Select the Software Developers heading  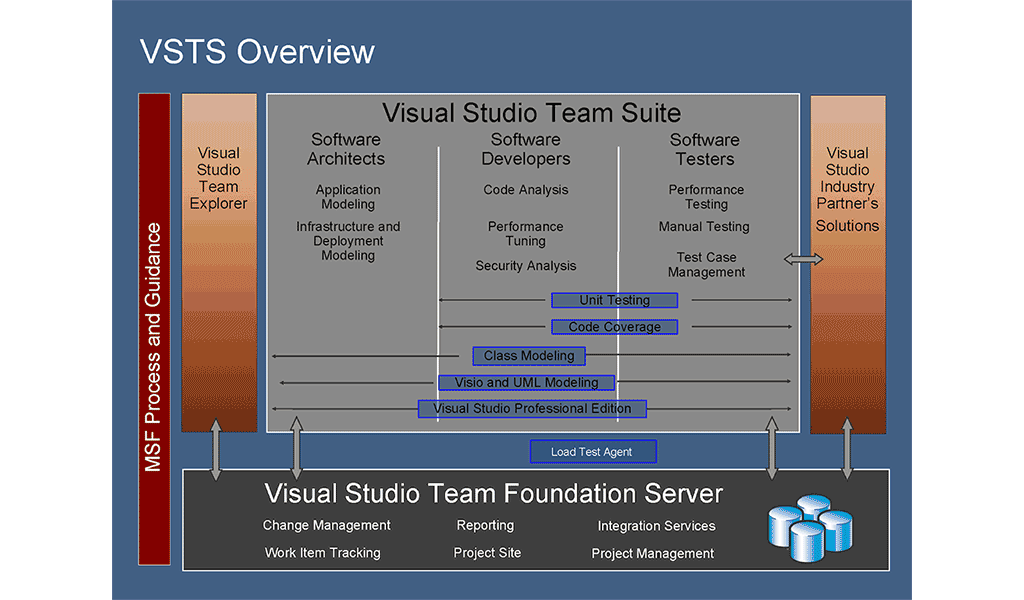(x=526, y=149)
